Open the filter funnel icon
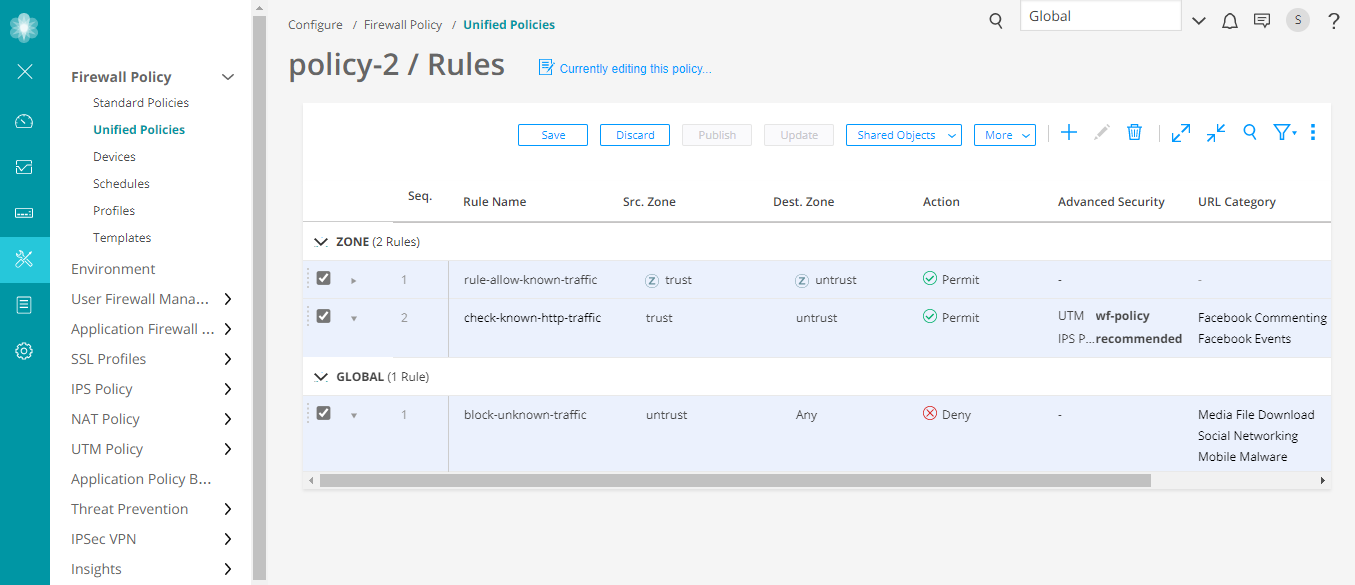 tap(1284, 133)
